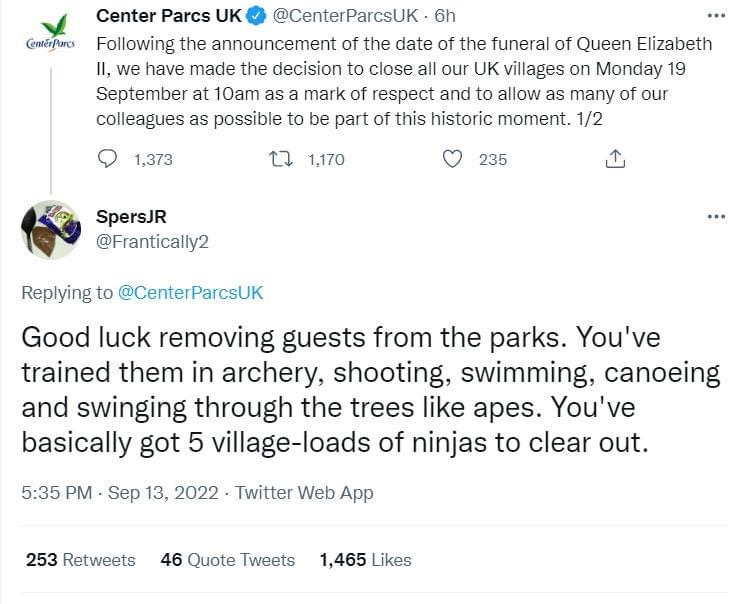Click the share upload icon
The height and width of the screenshot is (604, 733).
[616, 159]
